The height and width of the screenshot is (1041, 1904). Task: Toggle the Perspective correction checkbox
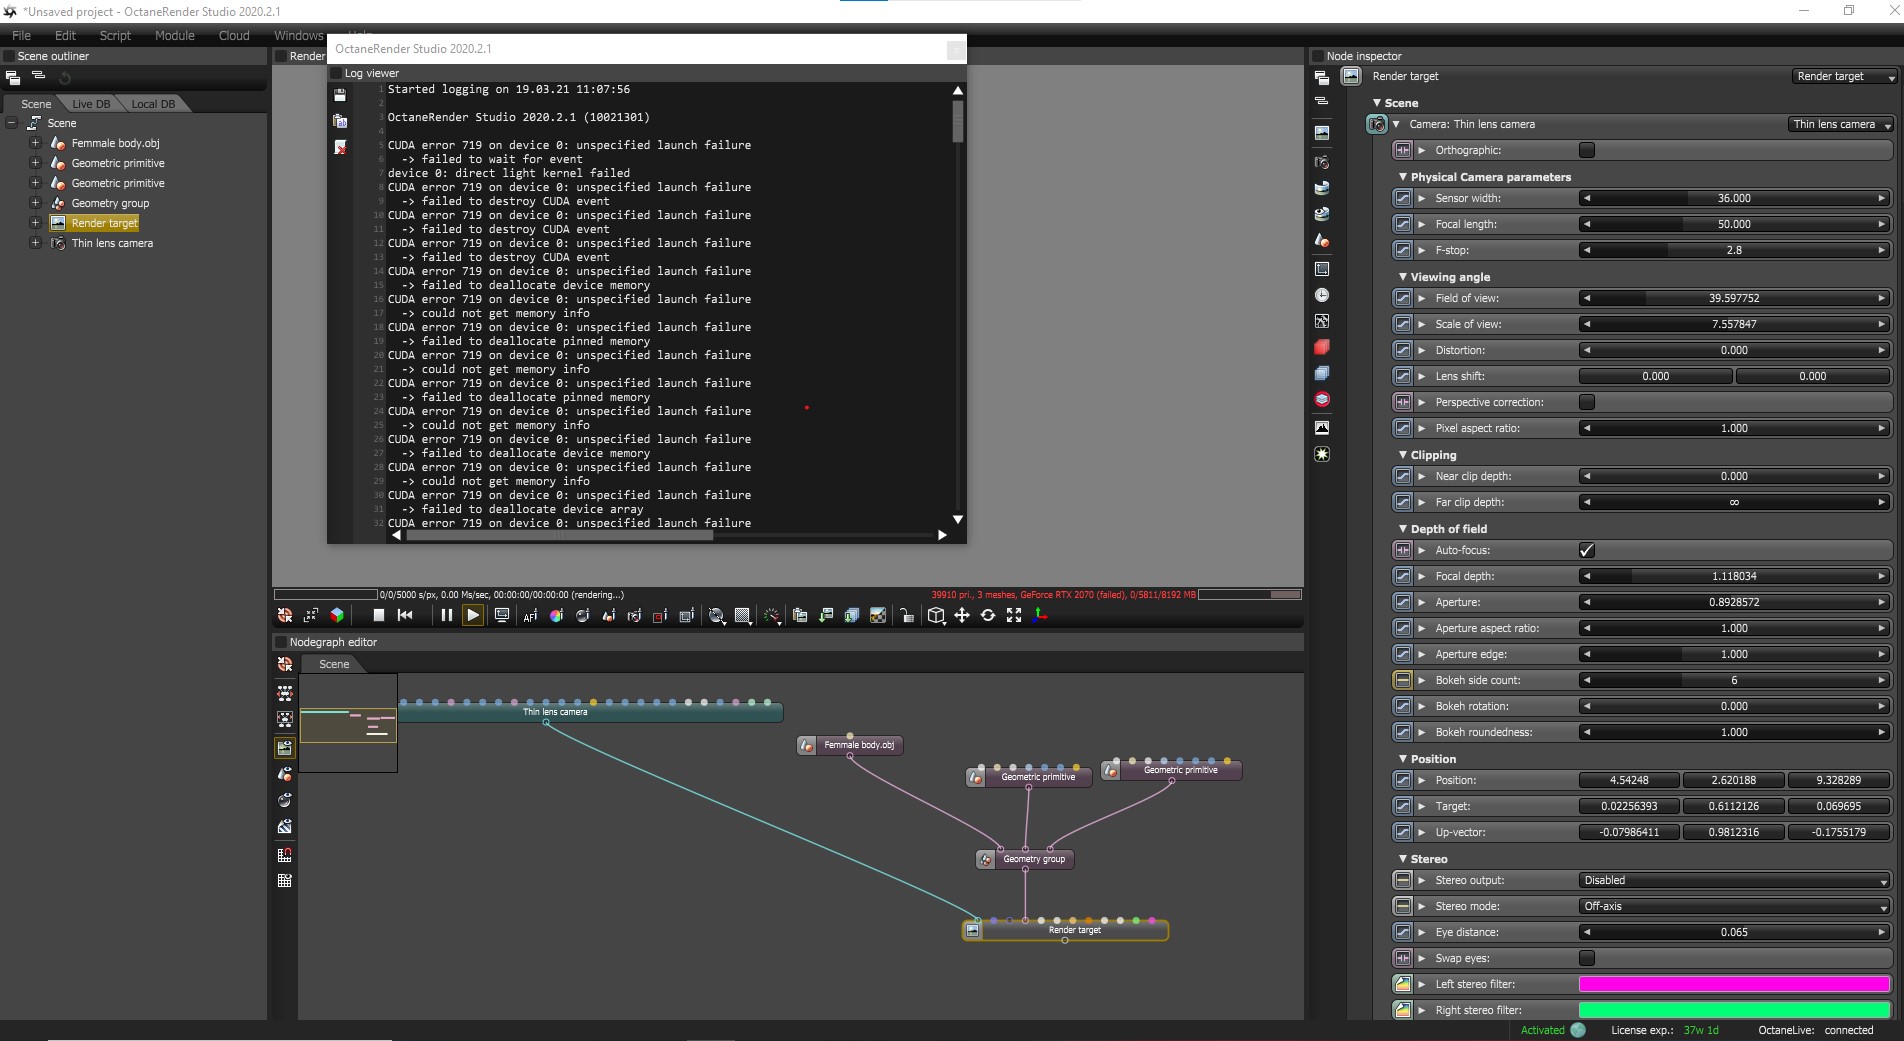pyautogui.click(x=1587, y=402)
